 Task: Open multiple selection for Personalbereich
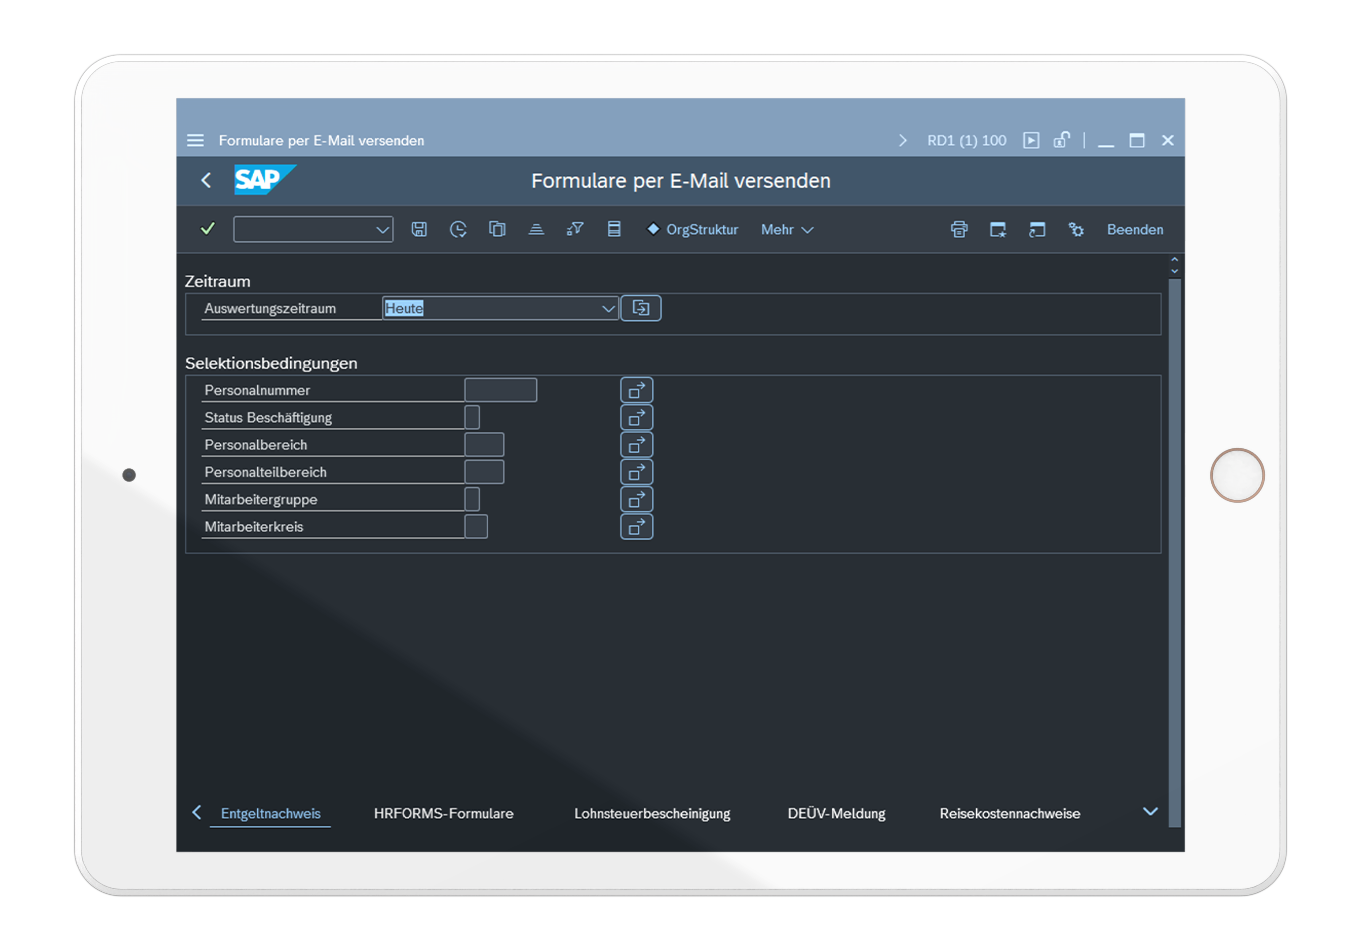point(637,444)
